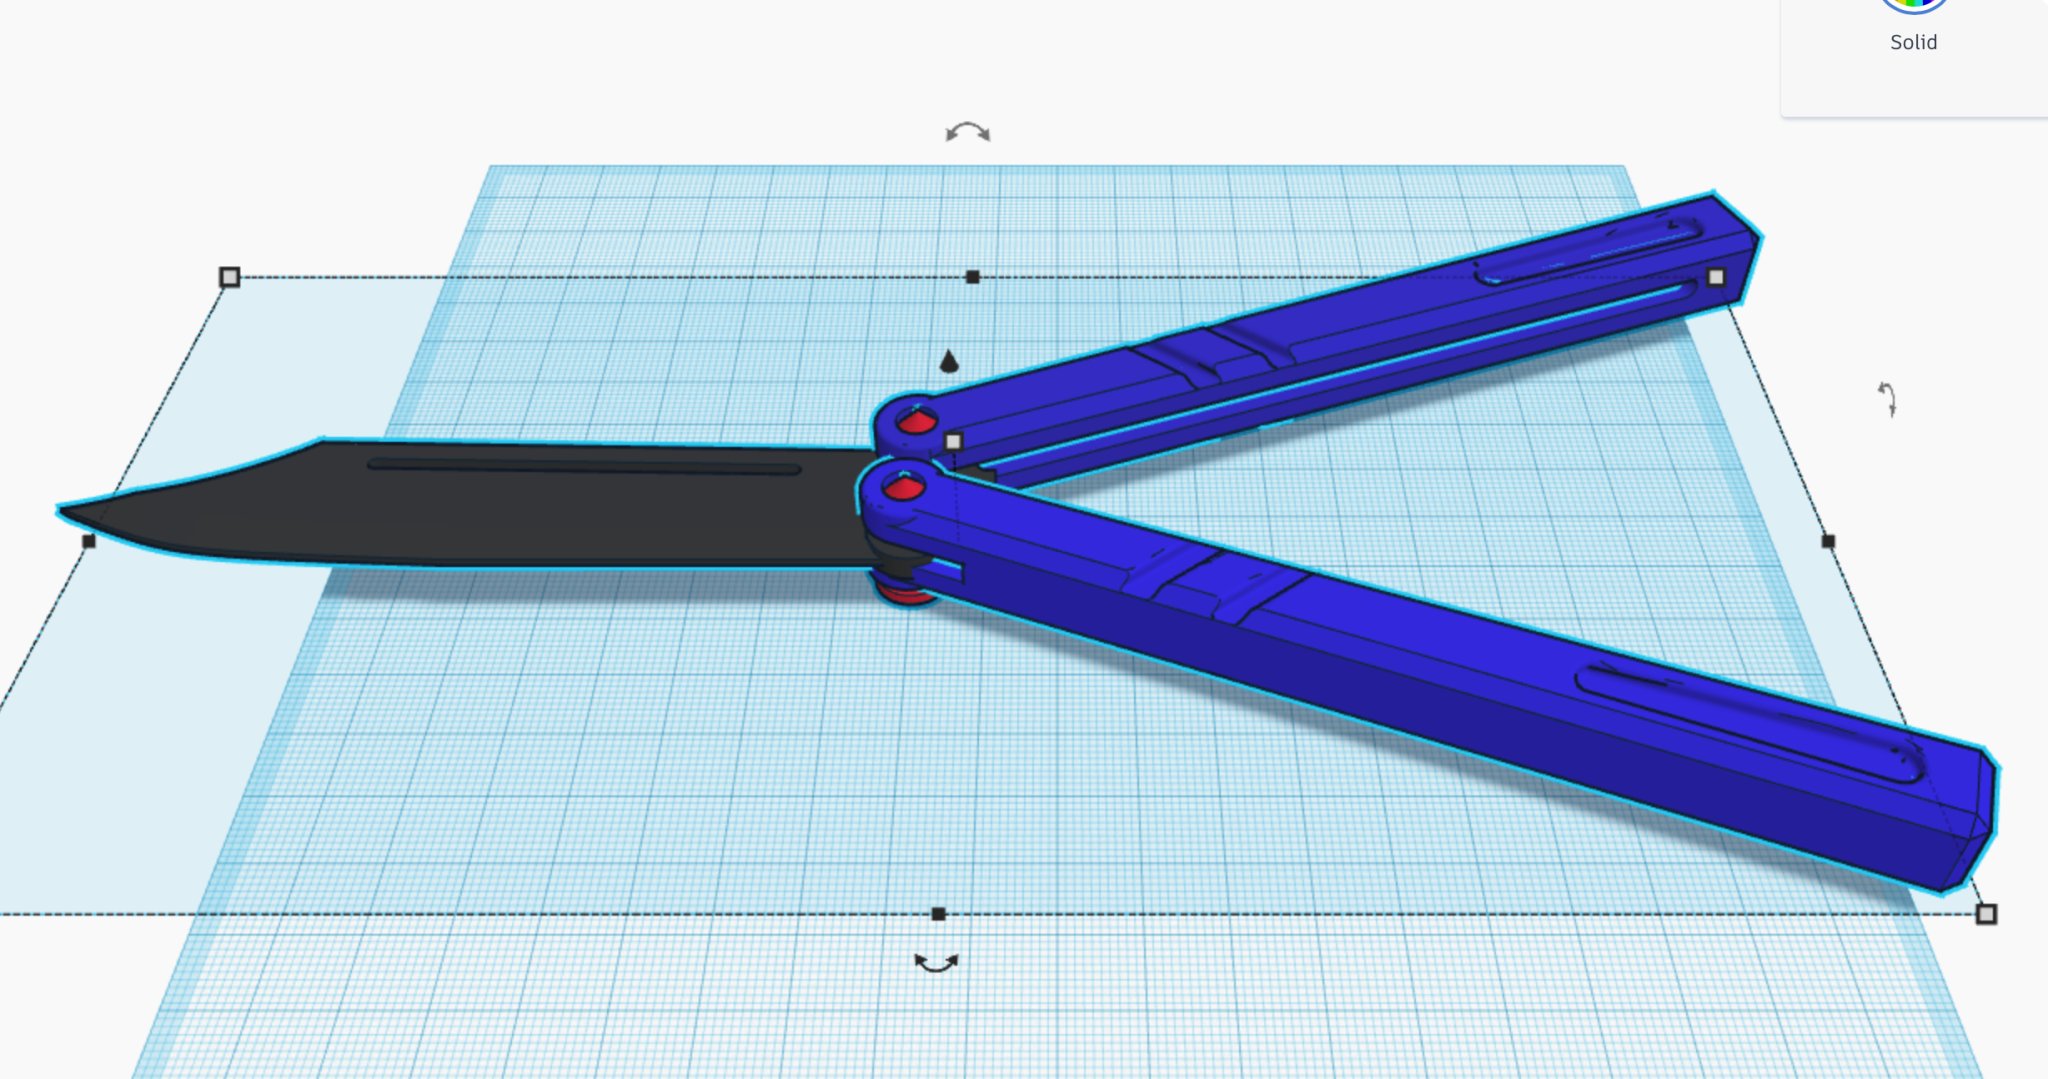Select the white corner handle on the upper blue handle tip
2048x1079 pixels.
pos(1716,277)
